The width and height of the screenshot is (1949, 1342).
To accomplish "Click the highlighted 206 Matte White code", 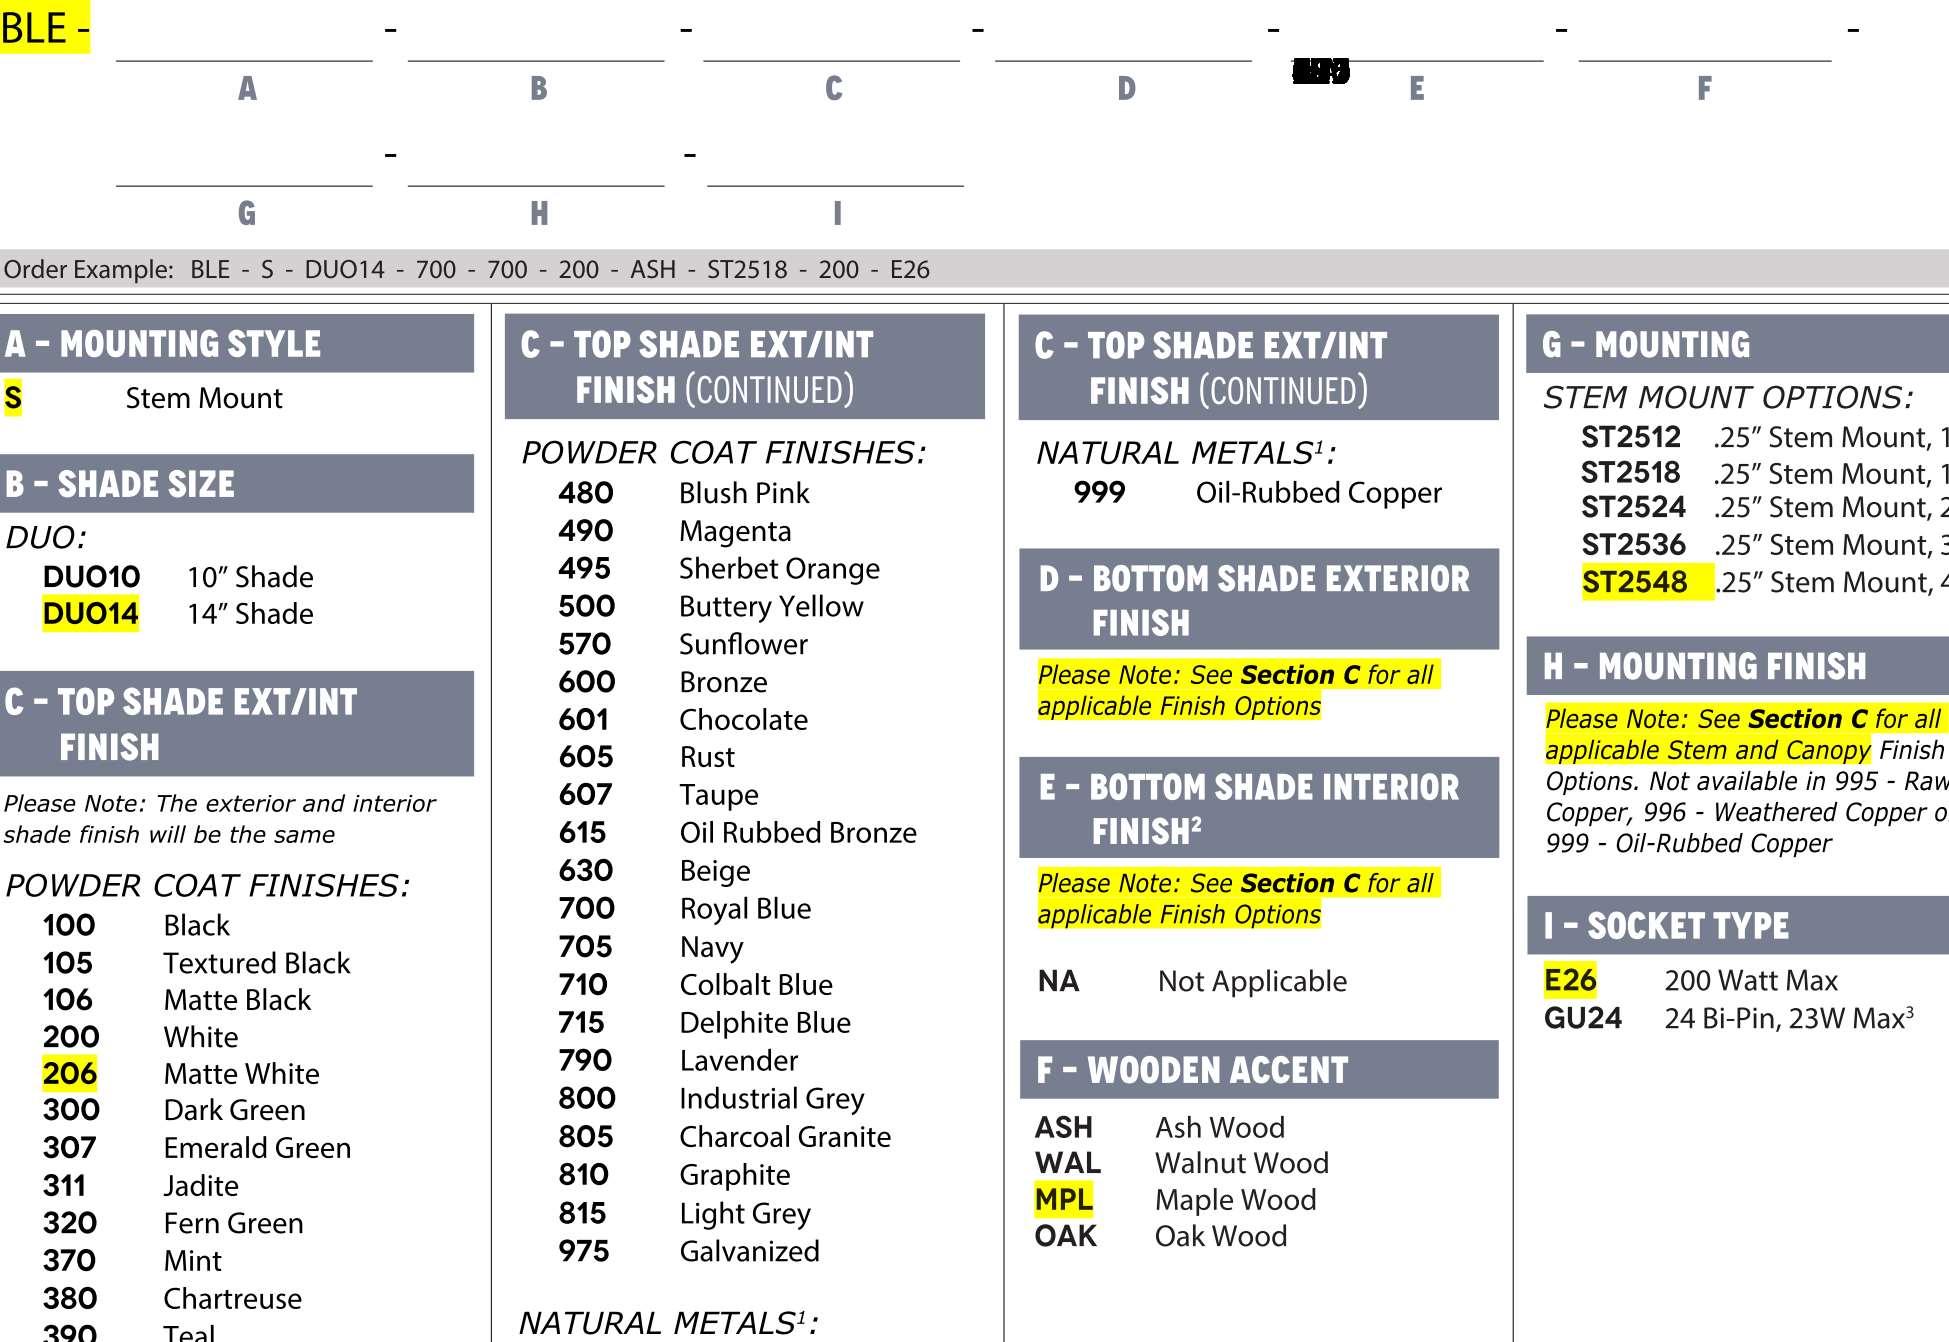I will [70, 1073].
